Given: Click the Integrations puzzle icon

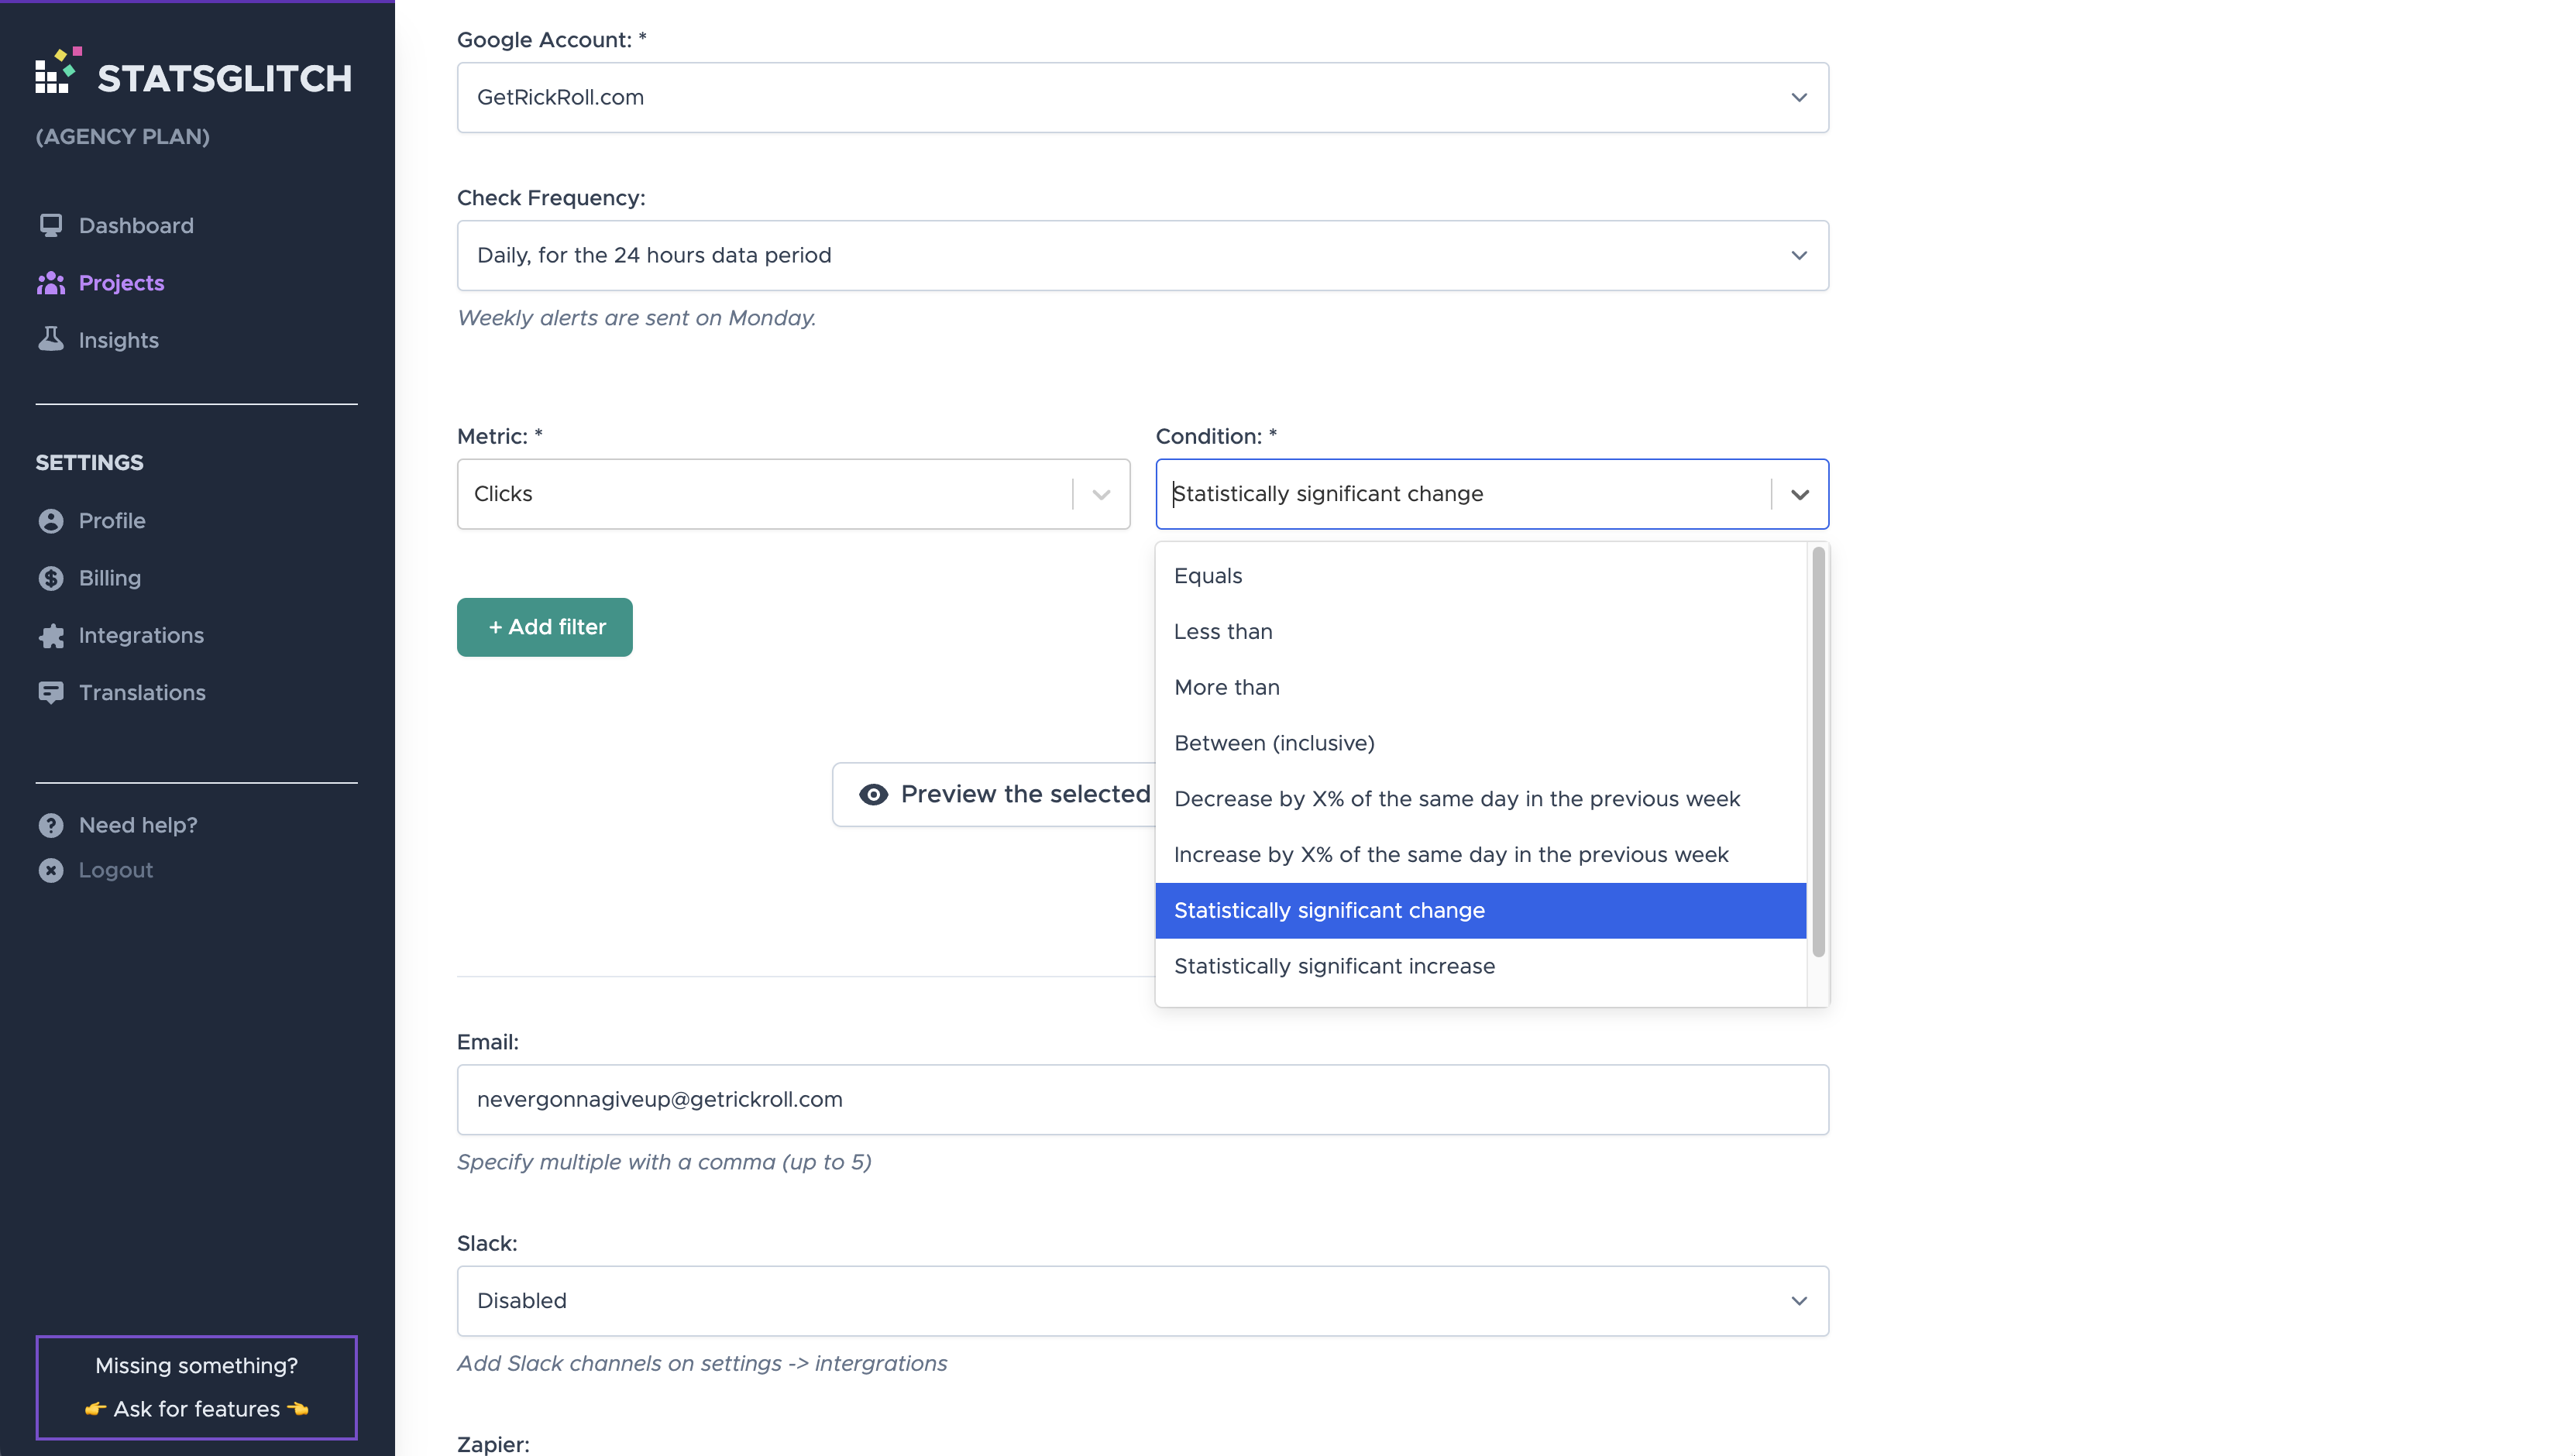Looking at the screenshot, I should tap(51, 636).
